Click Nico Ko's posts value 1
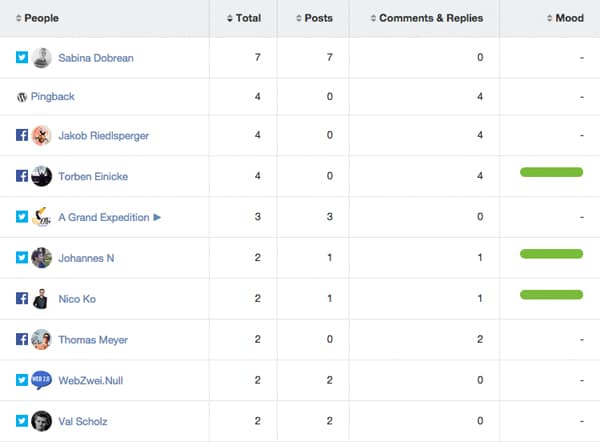 (x=329, y=298)
